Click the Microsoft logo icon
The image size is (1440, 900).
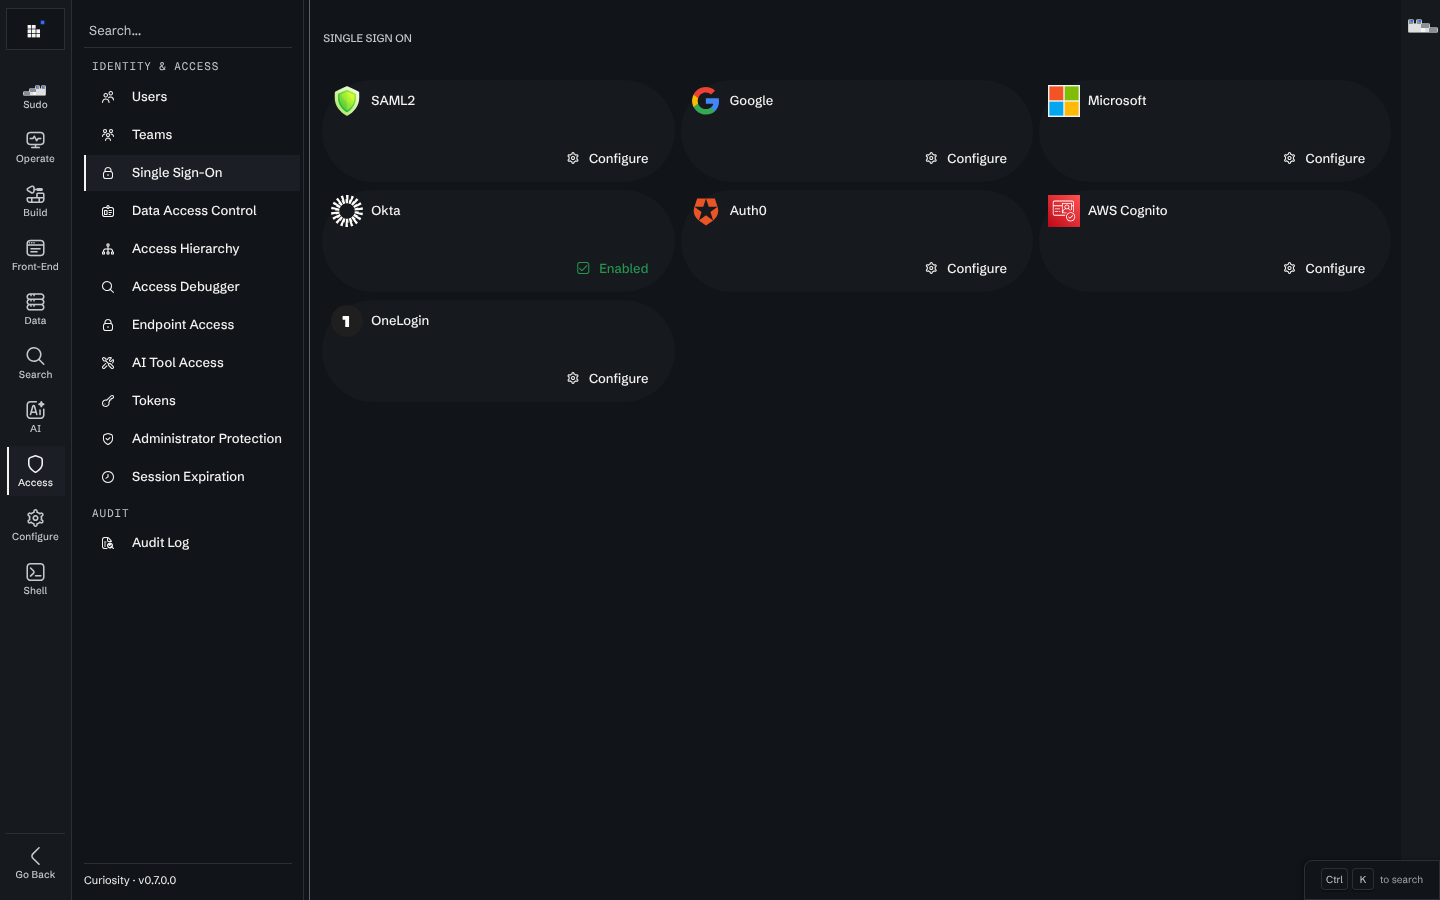1064,101
